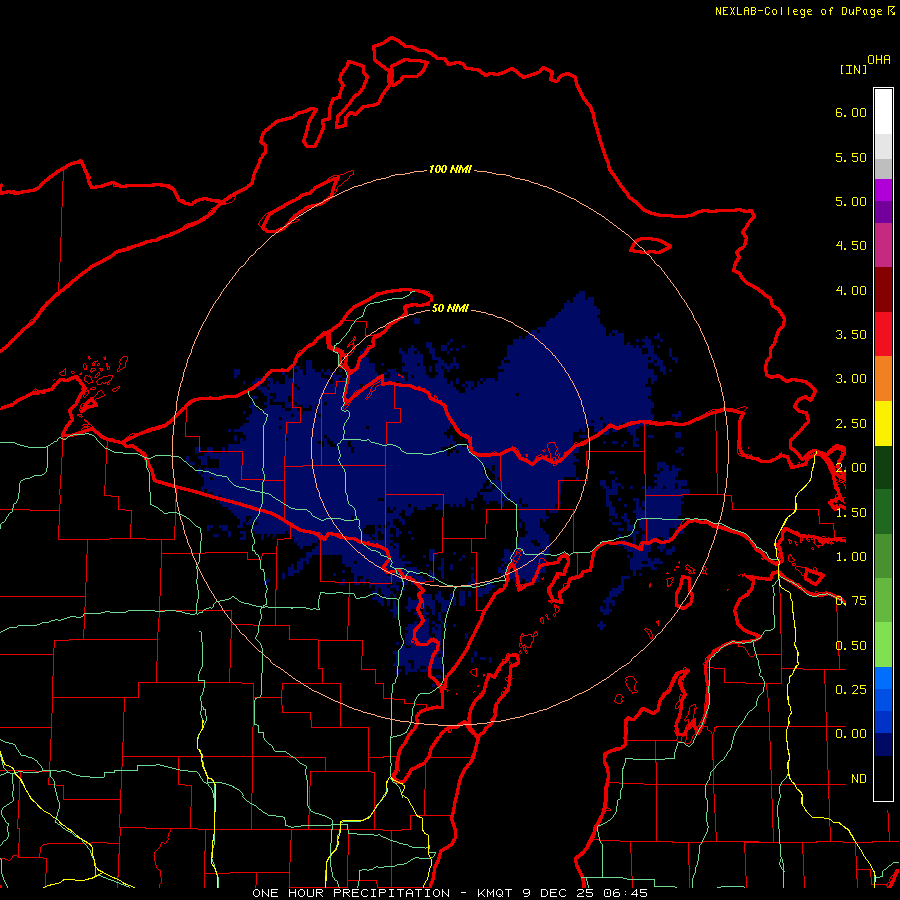This screenshot has height=900, width=900.
Task: Select the black ND legend swatch
Action: (x=883, y=778)
